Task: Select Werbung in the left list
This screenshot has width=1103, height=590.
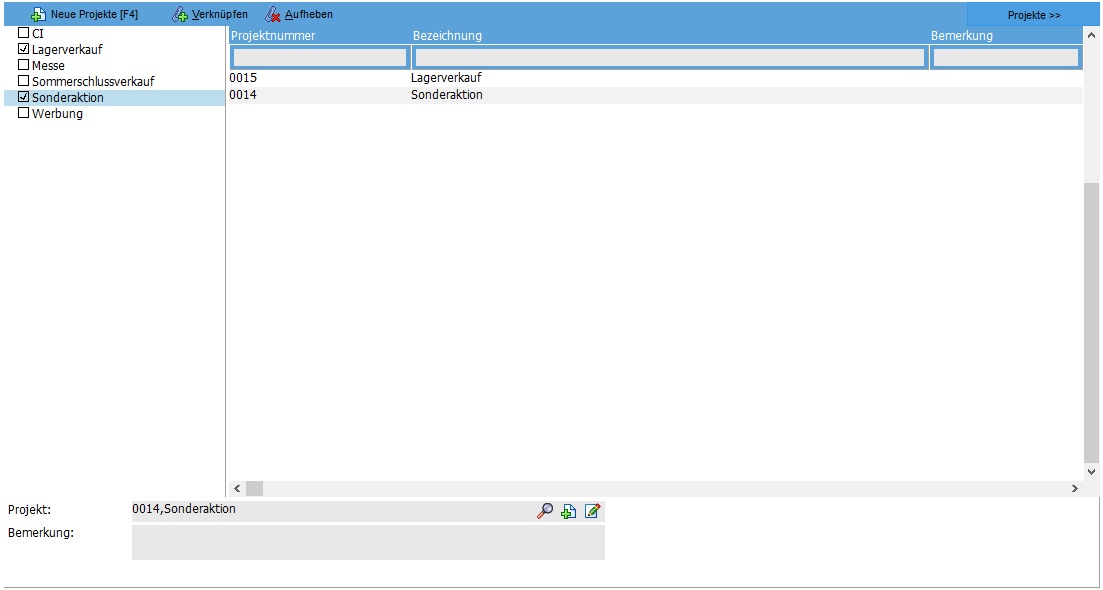Action: pyautogui.click(x=58, y=114)
